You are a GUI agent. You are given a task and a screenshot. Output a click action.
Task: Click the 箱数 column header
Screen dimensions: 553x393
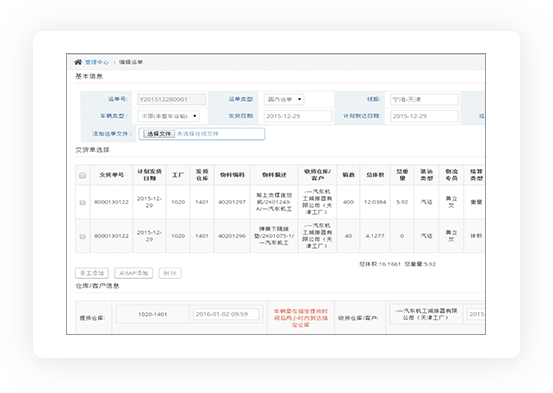click(x=348, y=175)
